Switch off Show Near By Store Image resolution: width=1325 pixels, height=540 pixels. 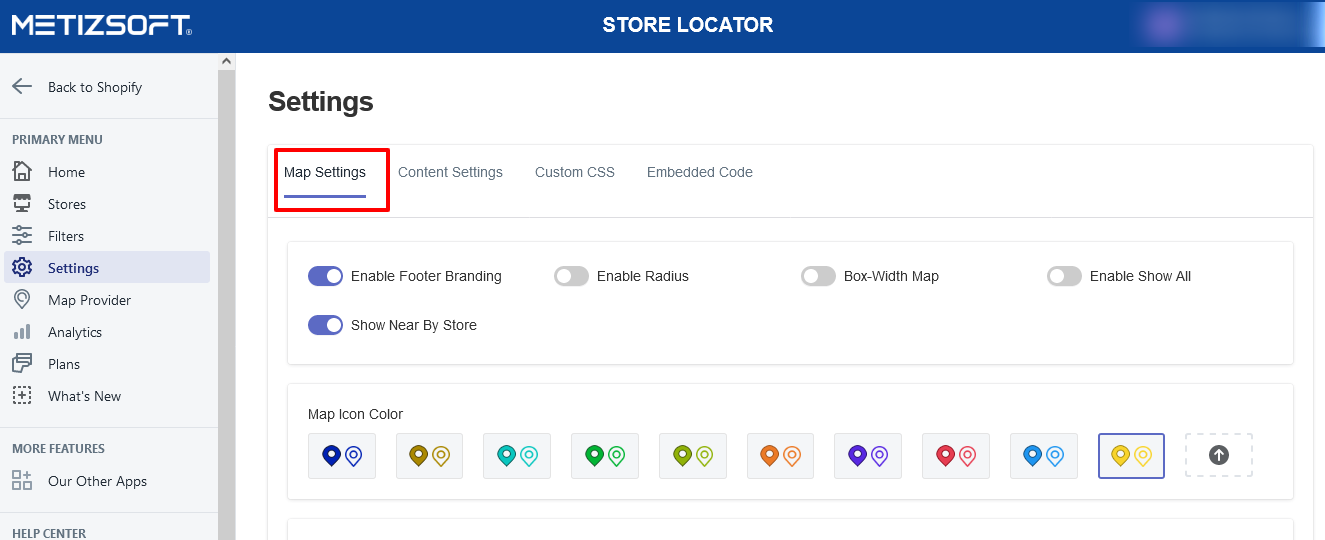[325, 325]
